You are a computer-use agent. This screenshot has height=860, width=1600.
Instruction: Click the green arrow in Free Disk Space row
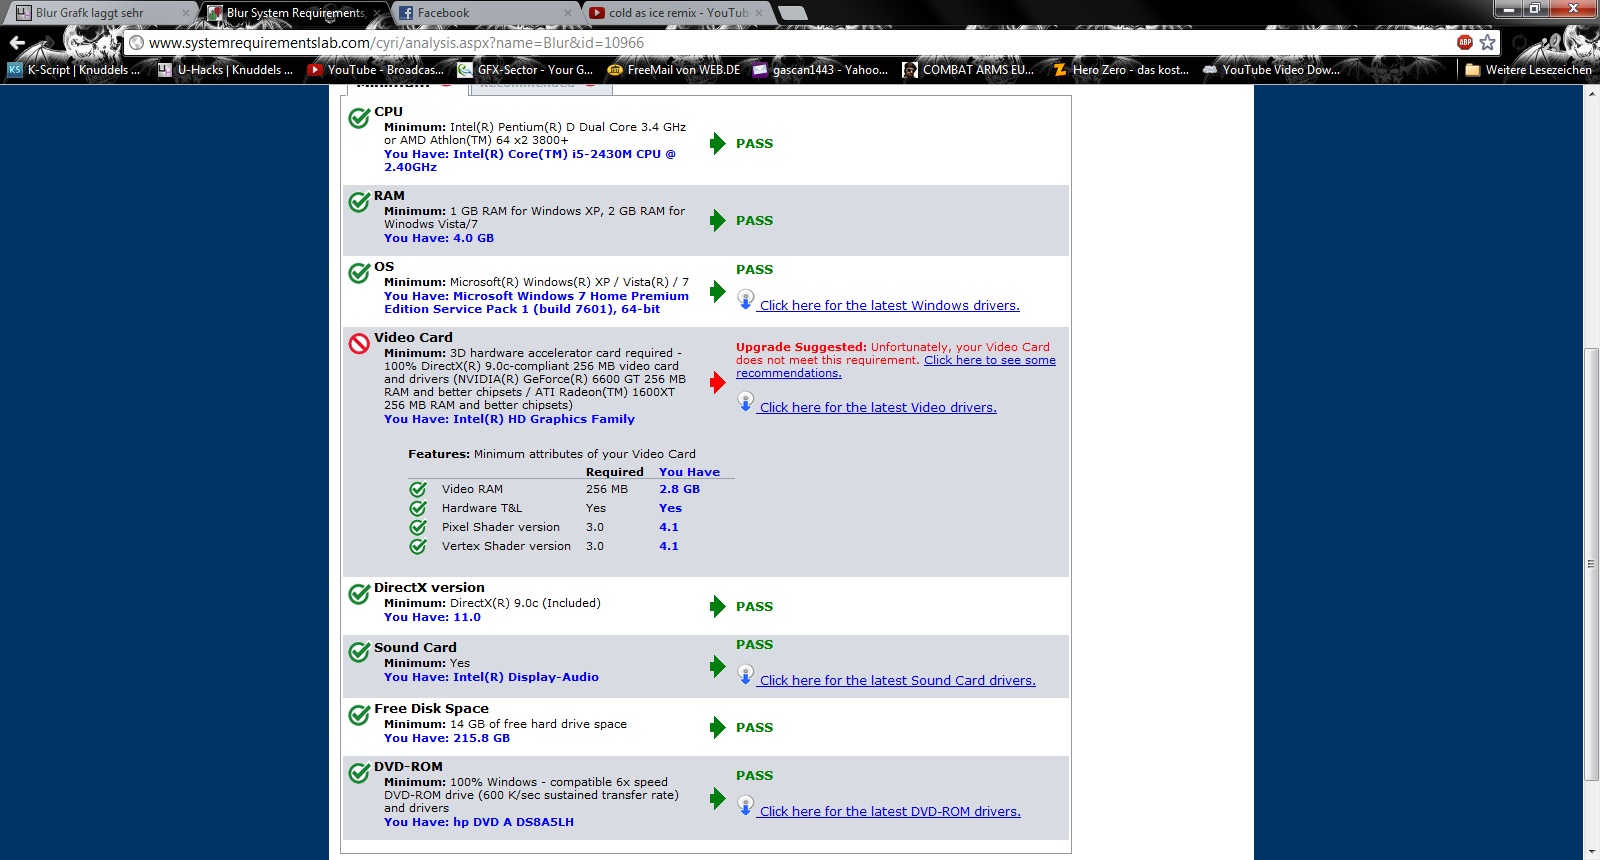718,727
